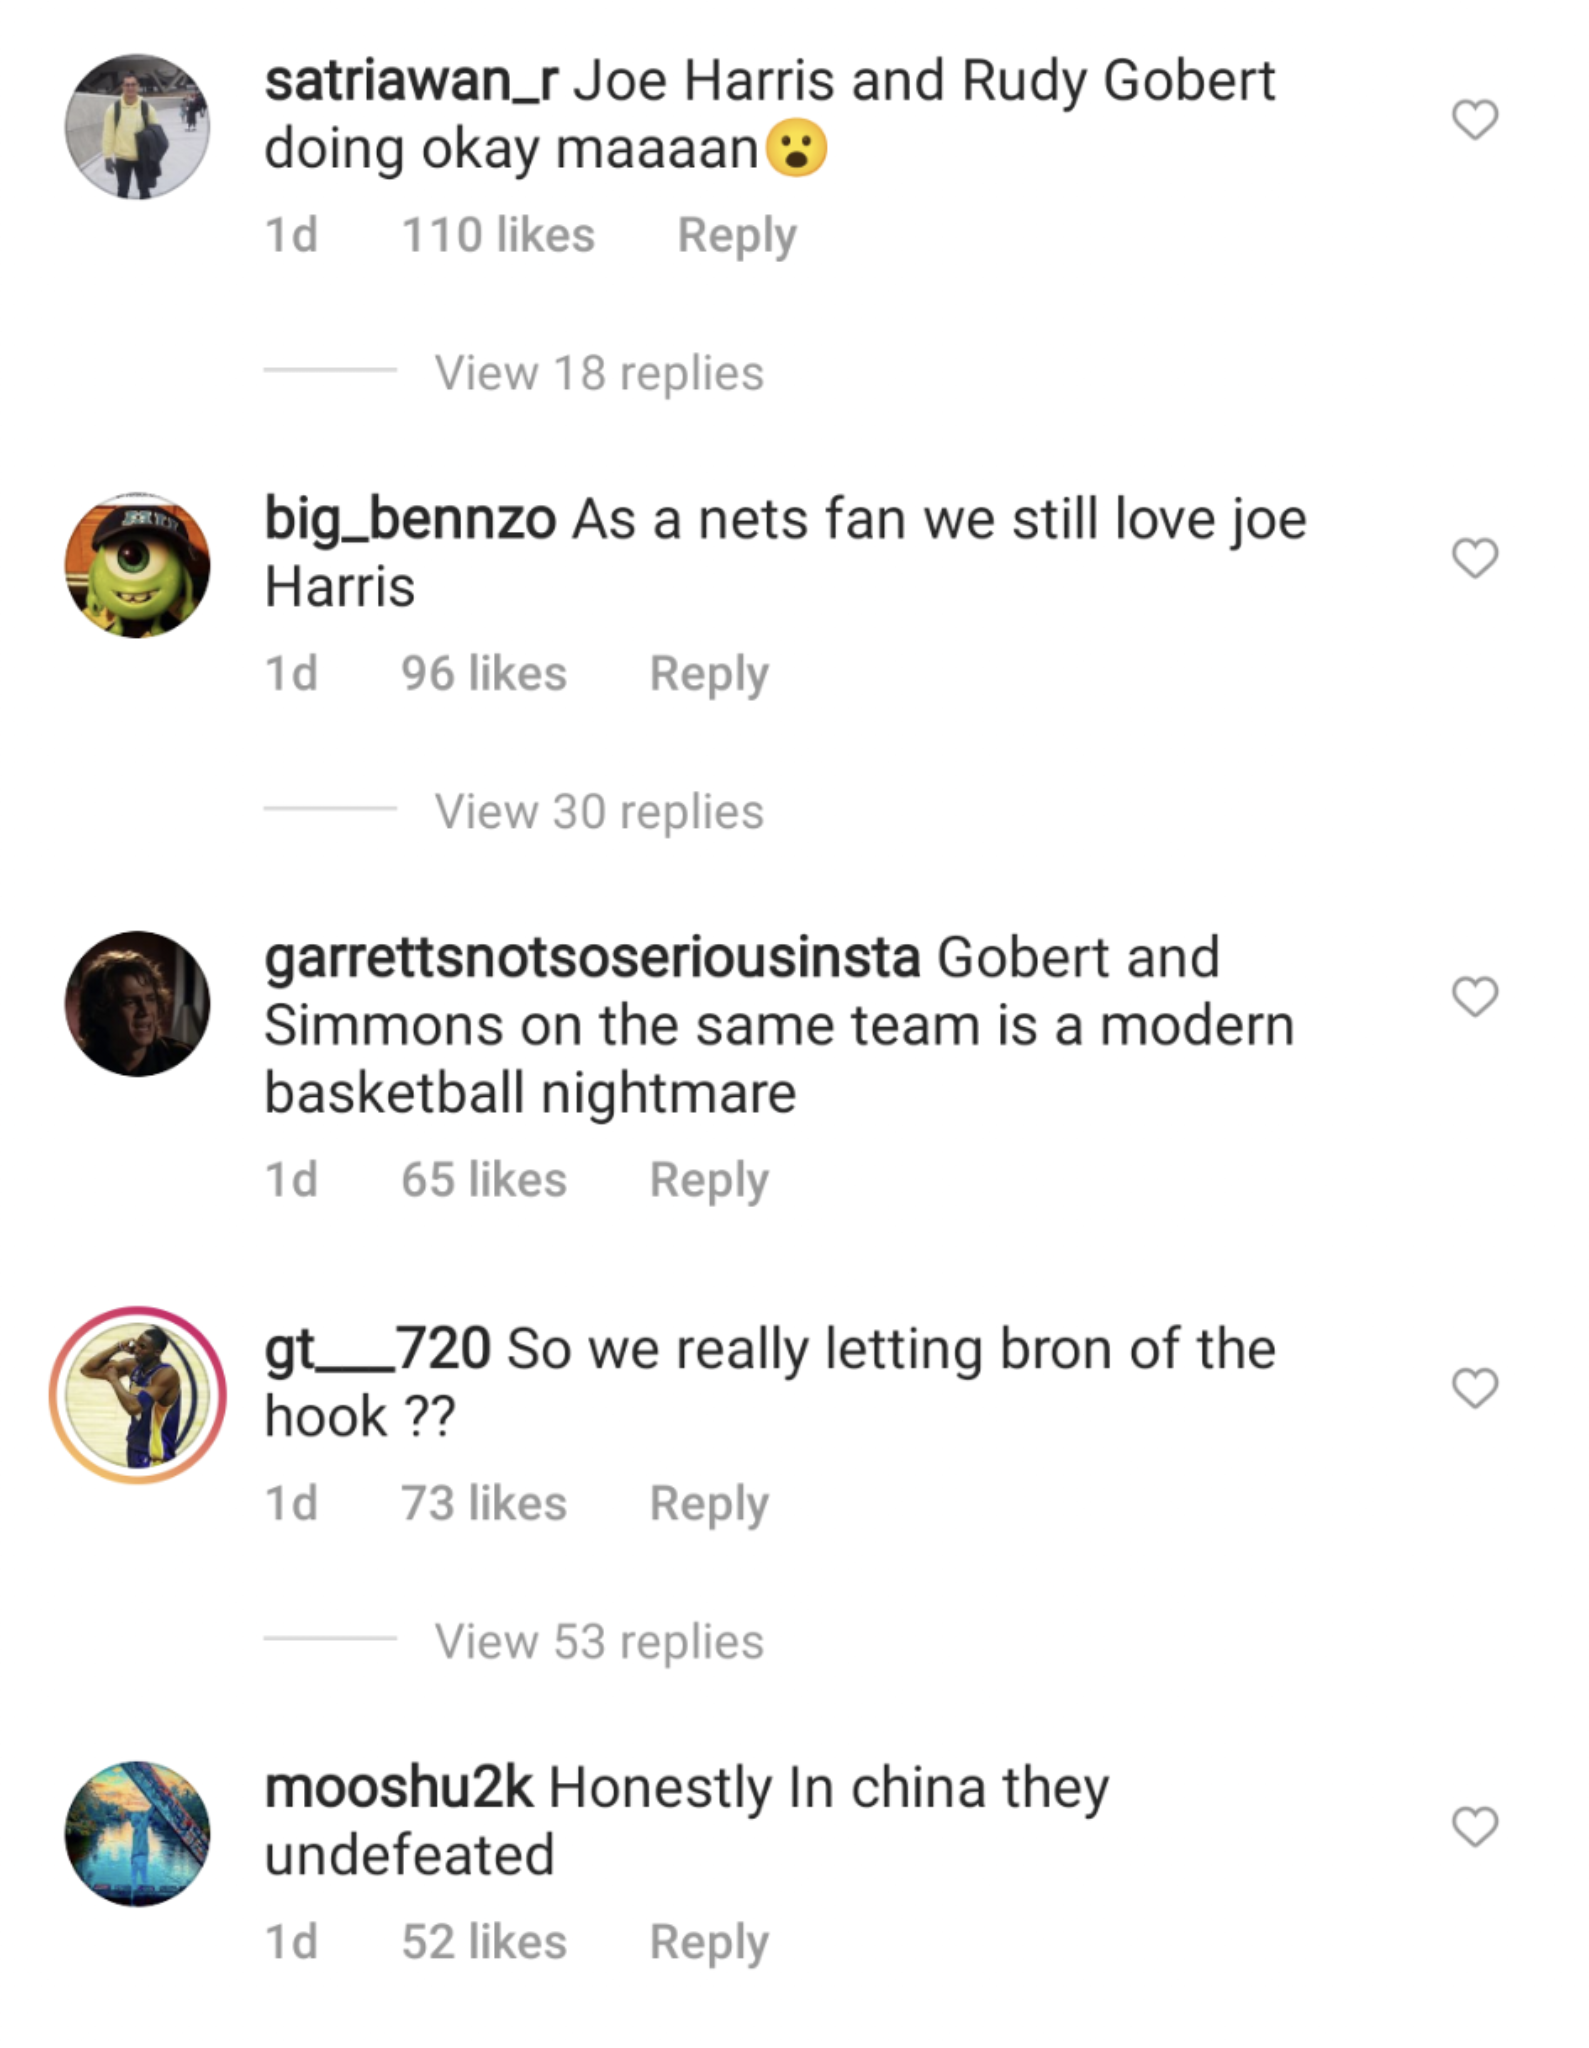
Task: Open big_bennzo's green monster avatar
Action: pos(138,565)
